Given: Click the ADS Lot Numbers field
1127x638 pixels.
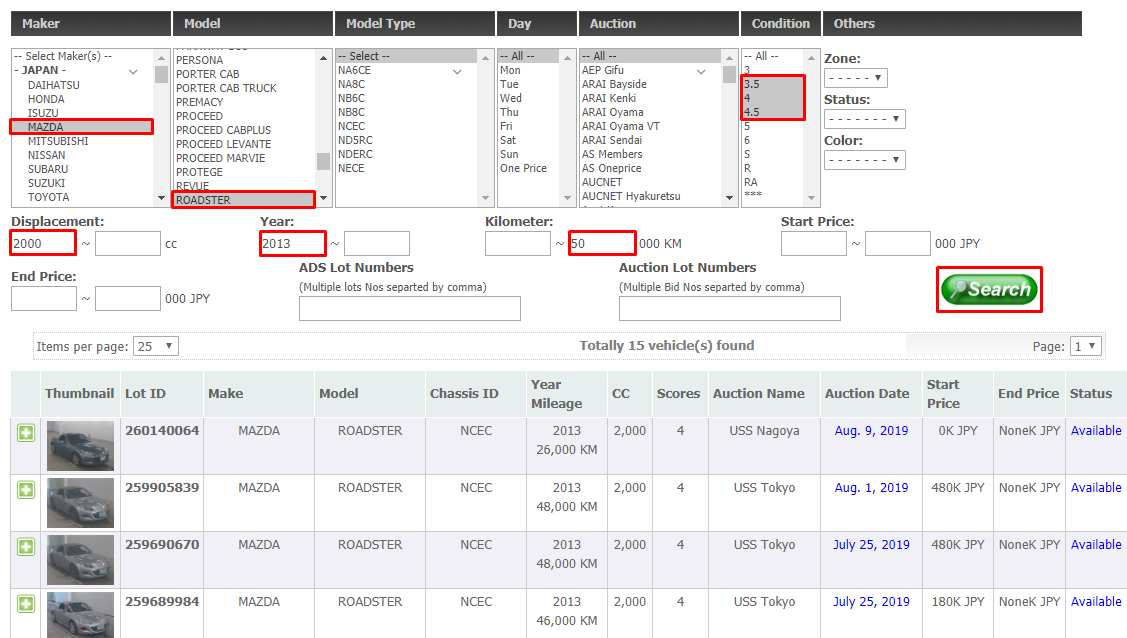Looking at the screenshot, I should pyautogui.click(x=409, y=308).
